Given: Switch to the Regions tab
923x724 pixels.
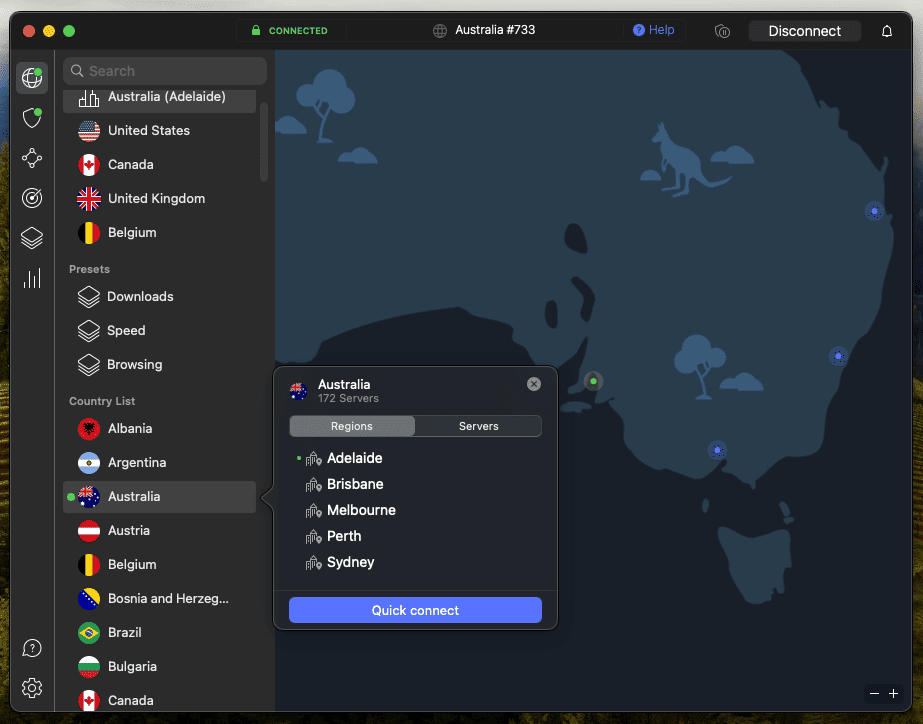Looking at the screenshot, I should pos(352,426).
